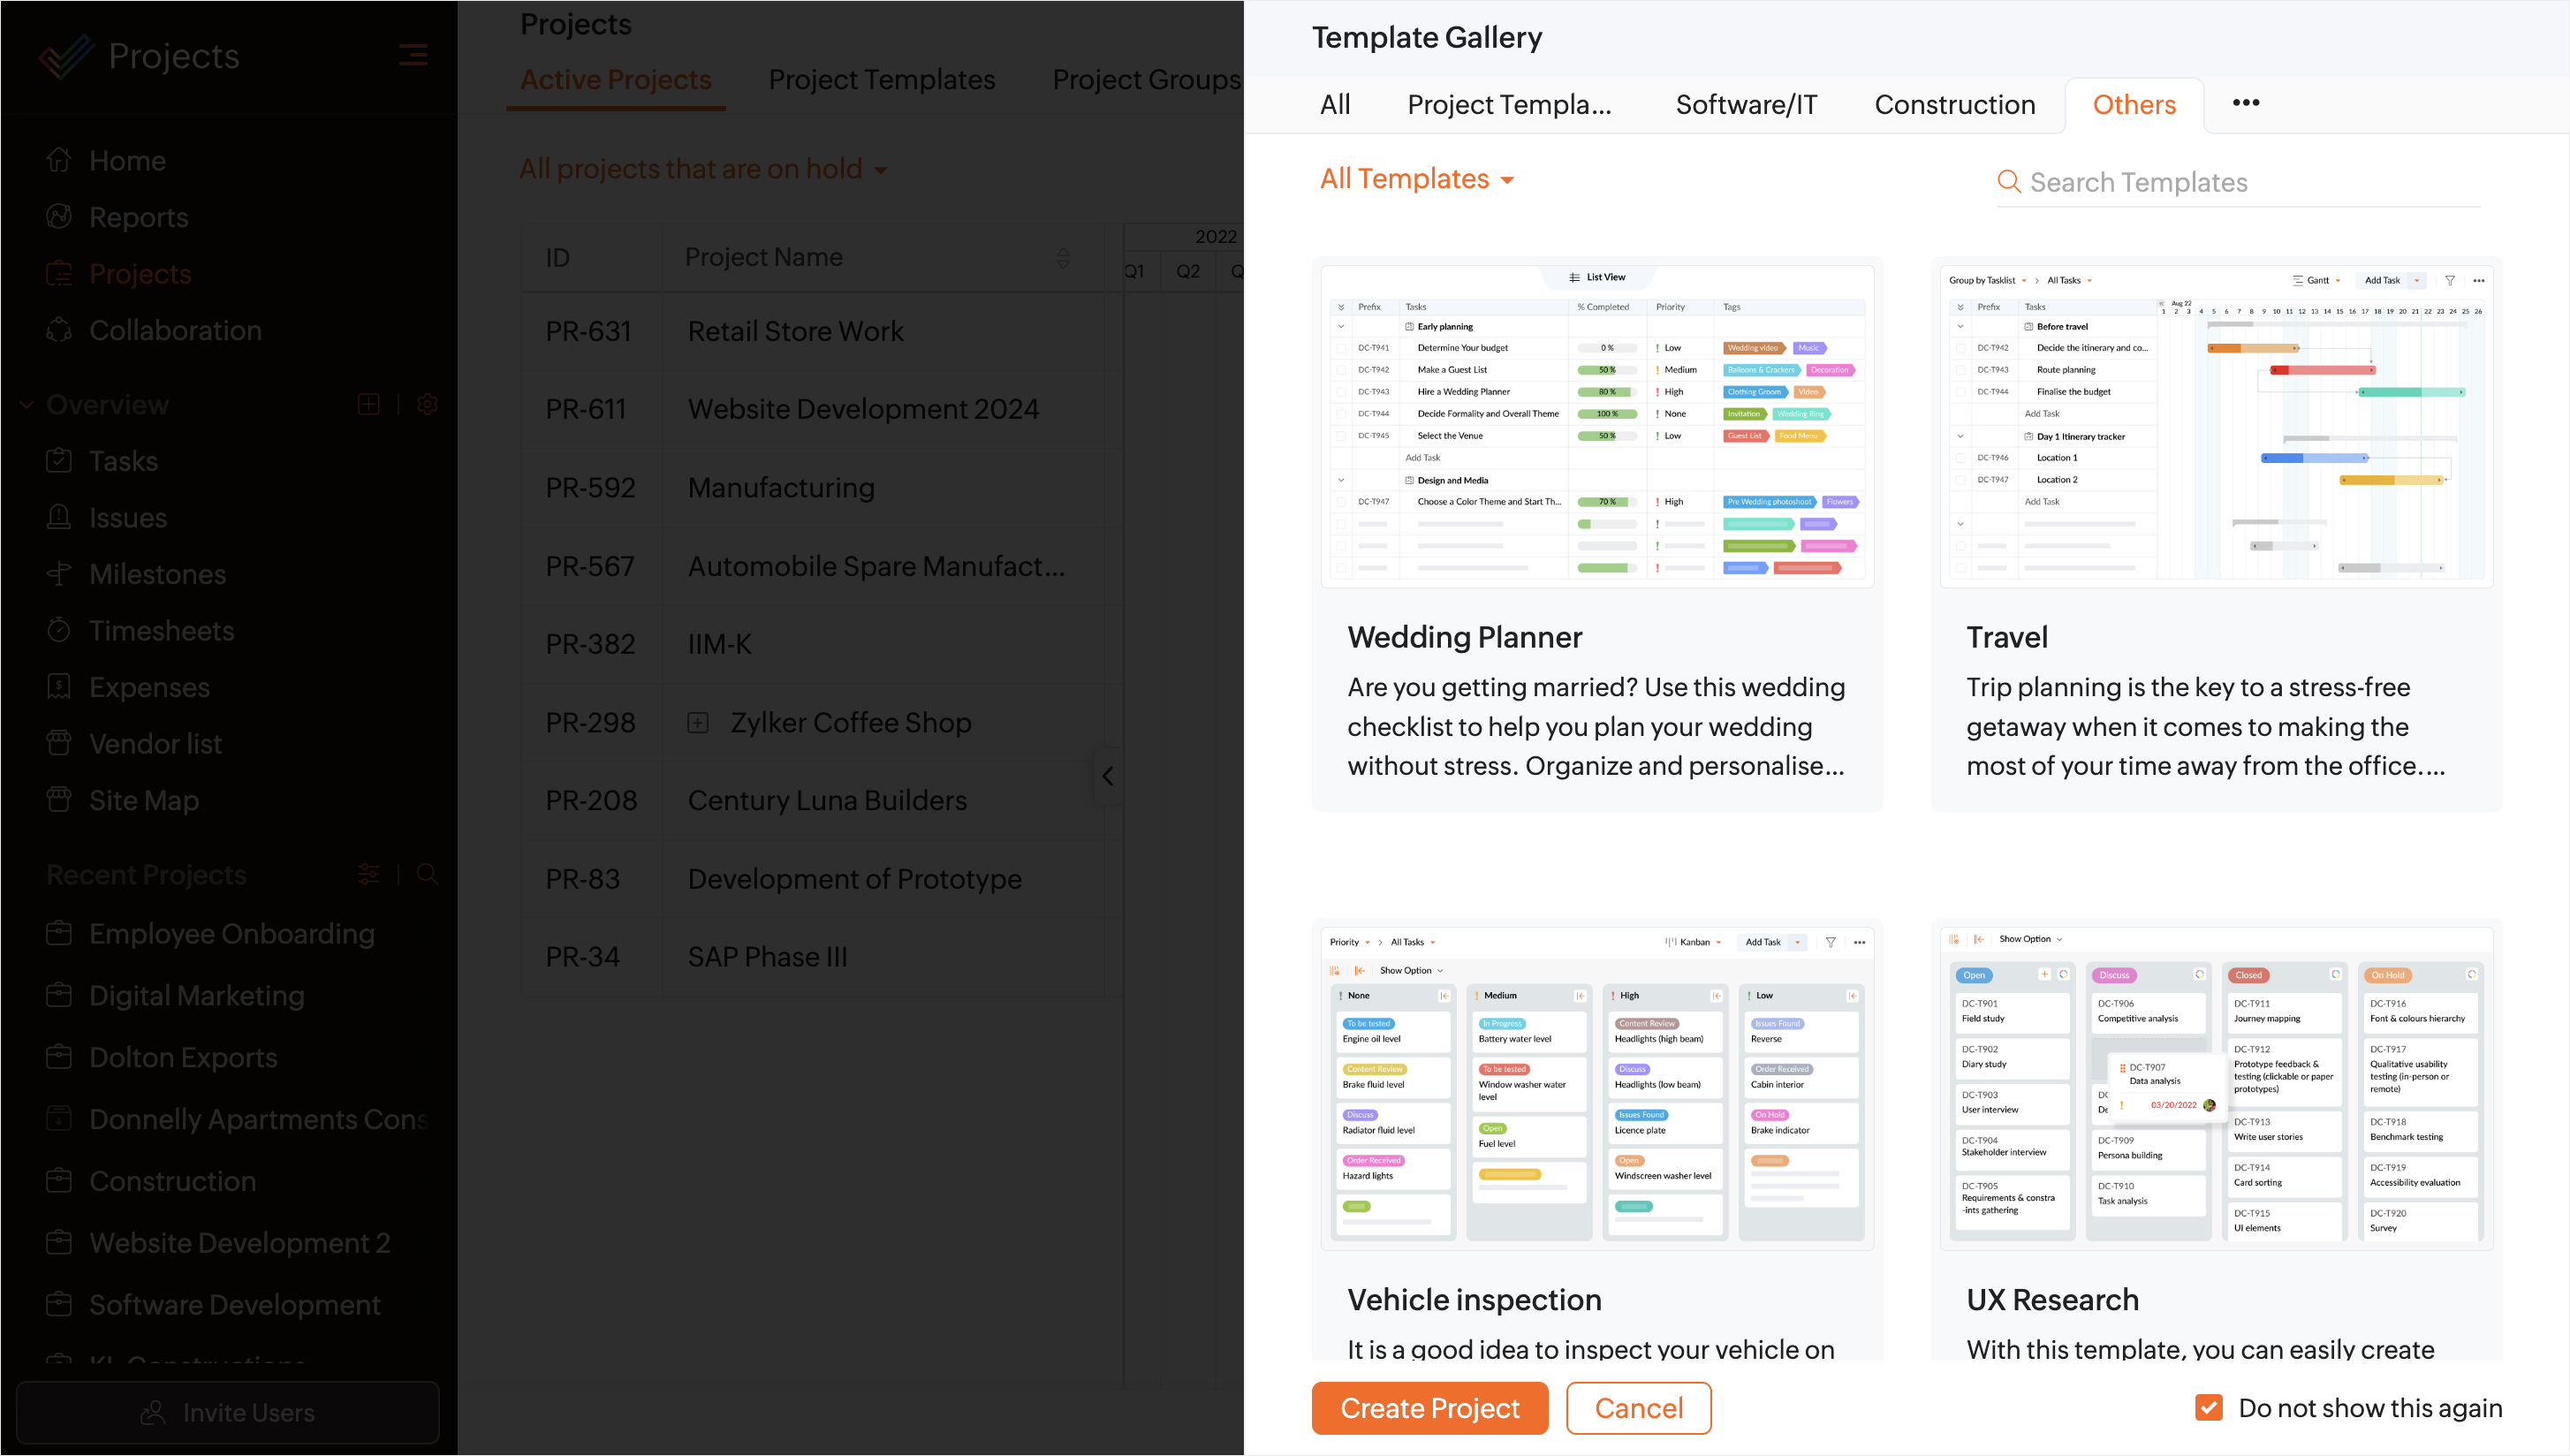Image resolution: width=2570 pixels, height=1456 pixels.
Task: Collapse the Overview section chevron
Action: coord(27,404)
